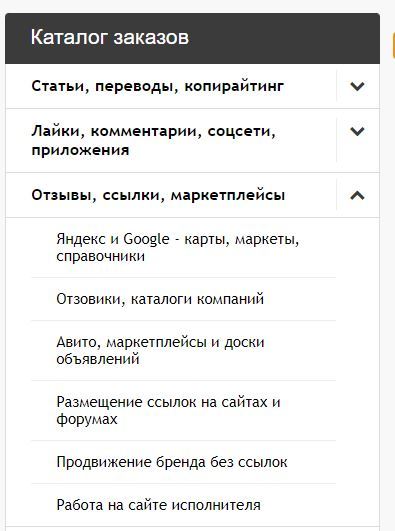This screenshot has height=531, width=395.
Task: Select the Отзывы, ссылки, маркетплейсы category heading
Action: coord(158,195)
